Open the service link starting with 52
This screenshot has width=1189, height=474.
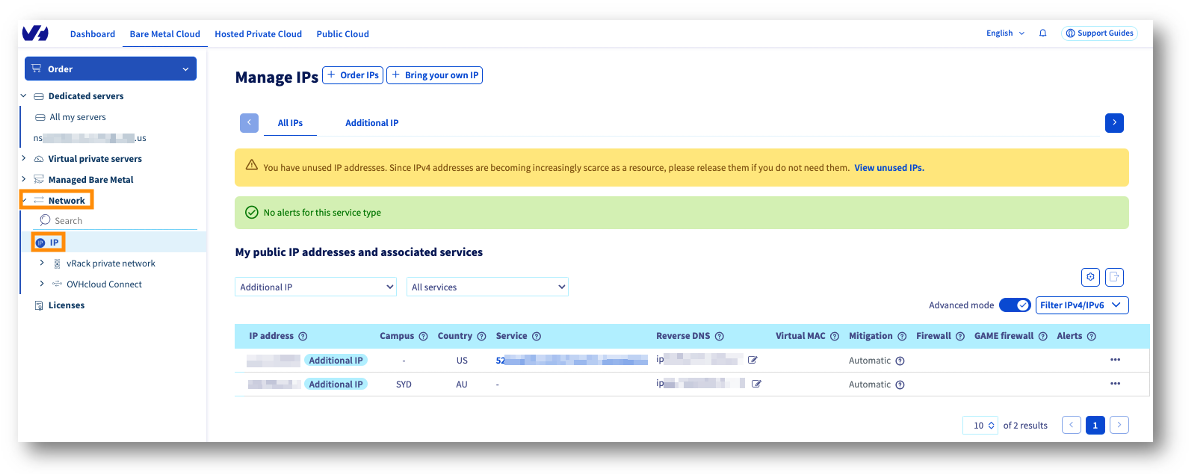click(x=572, y=361)
